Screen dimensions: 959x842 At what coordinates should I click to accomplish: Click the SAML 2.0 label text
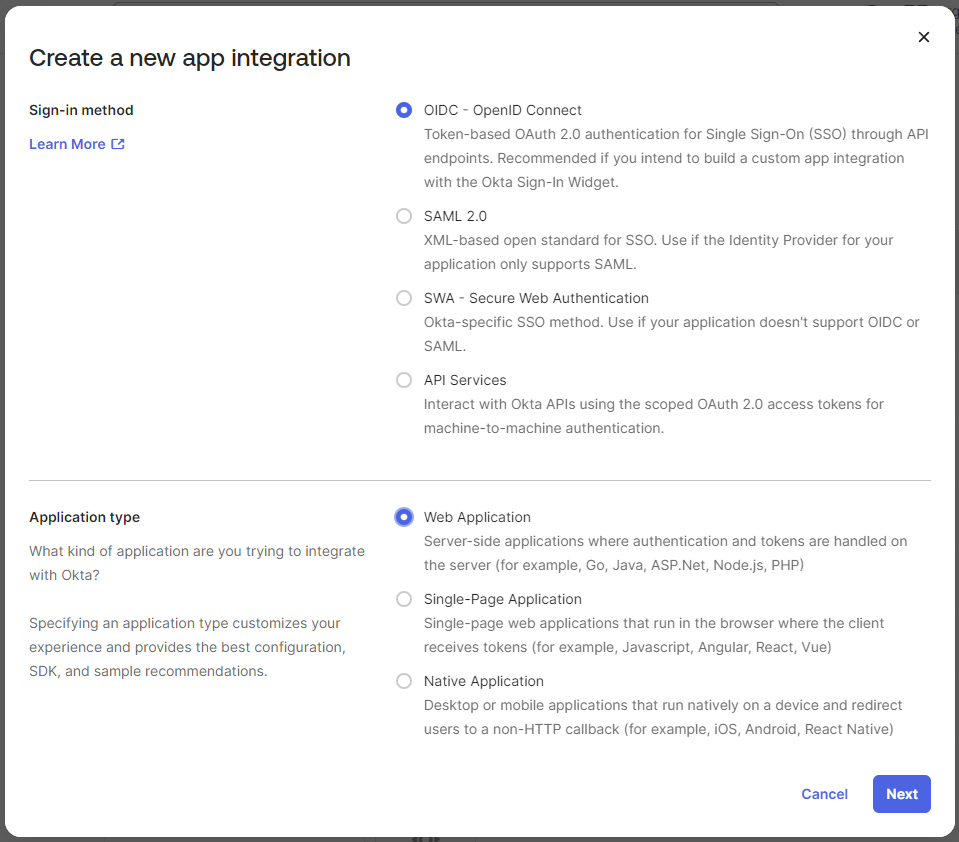point(455,216)
